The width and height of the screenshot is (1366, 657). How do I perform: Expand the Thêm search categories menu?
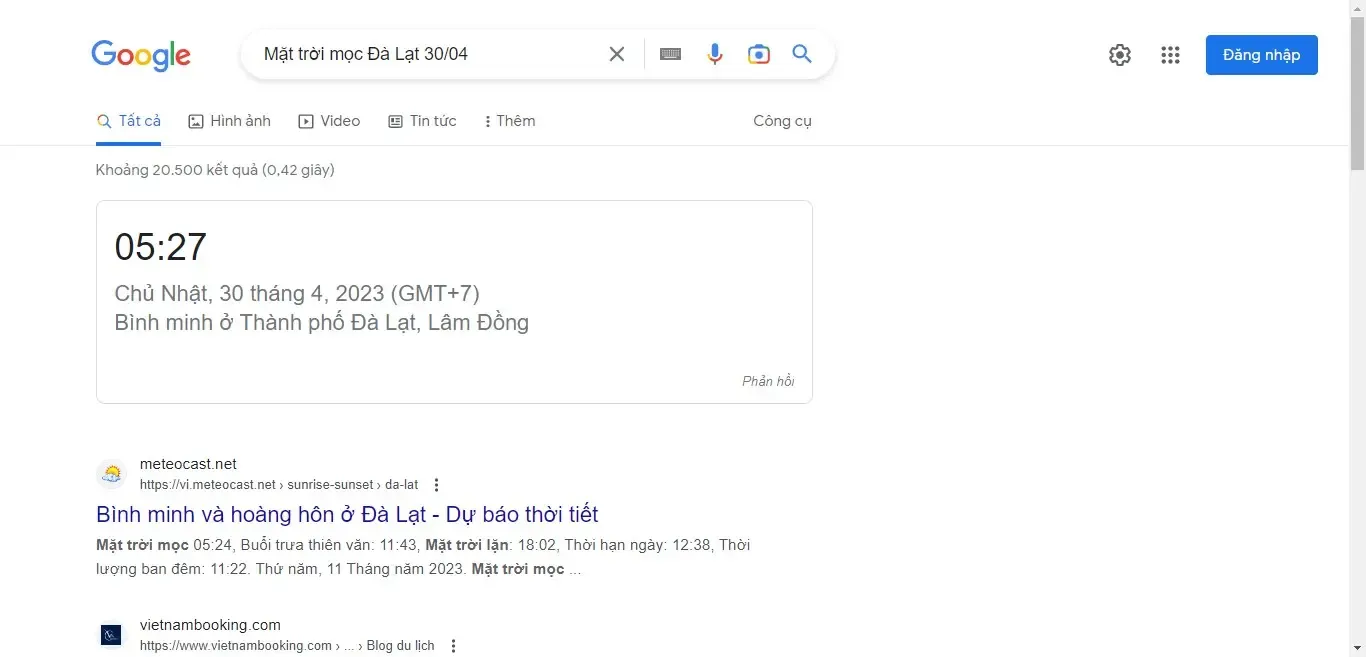click(509, 120)
